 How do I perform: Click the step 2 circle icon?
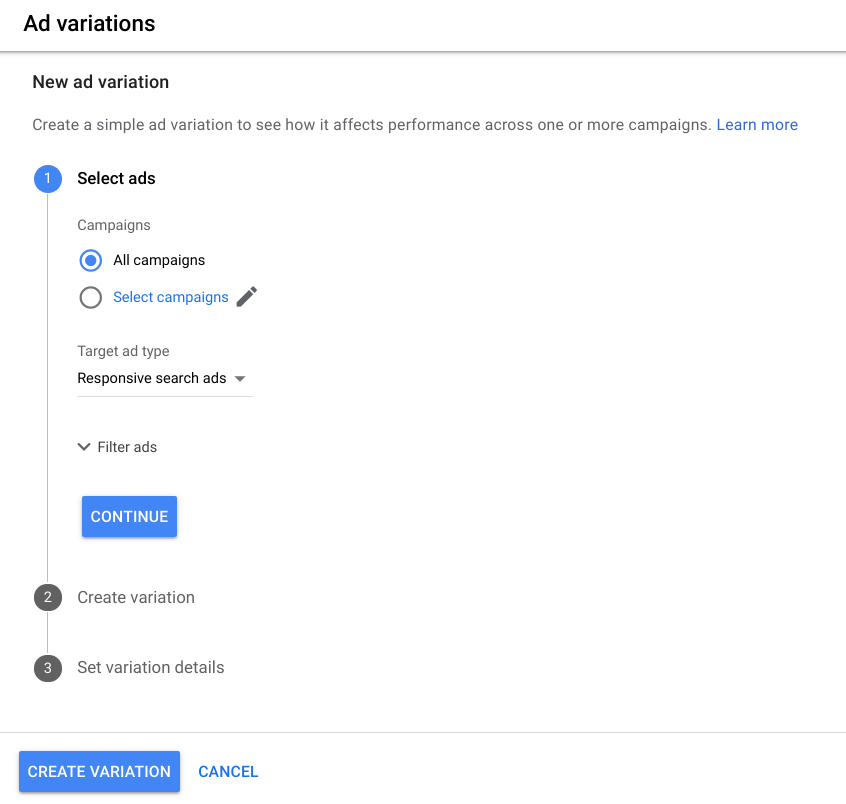point(47,598)
